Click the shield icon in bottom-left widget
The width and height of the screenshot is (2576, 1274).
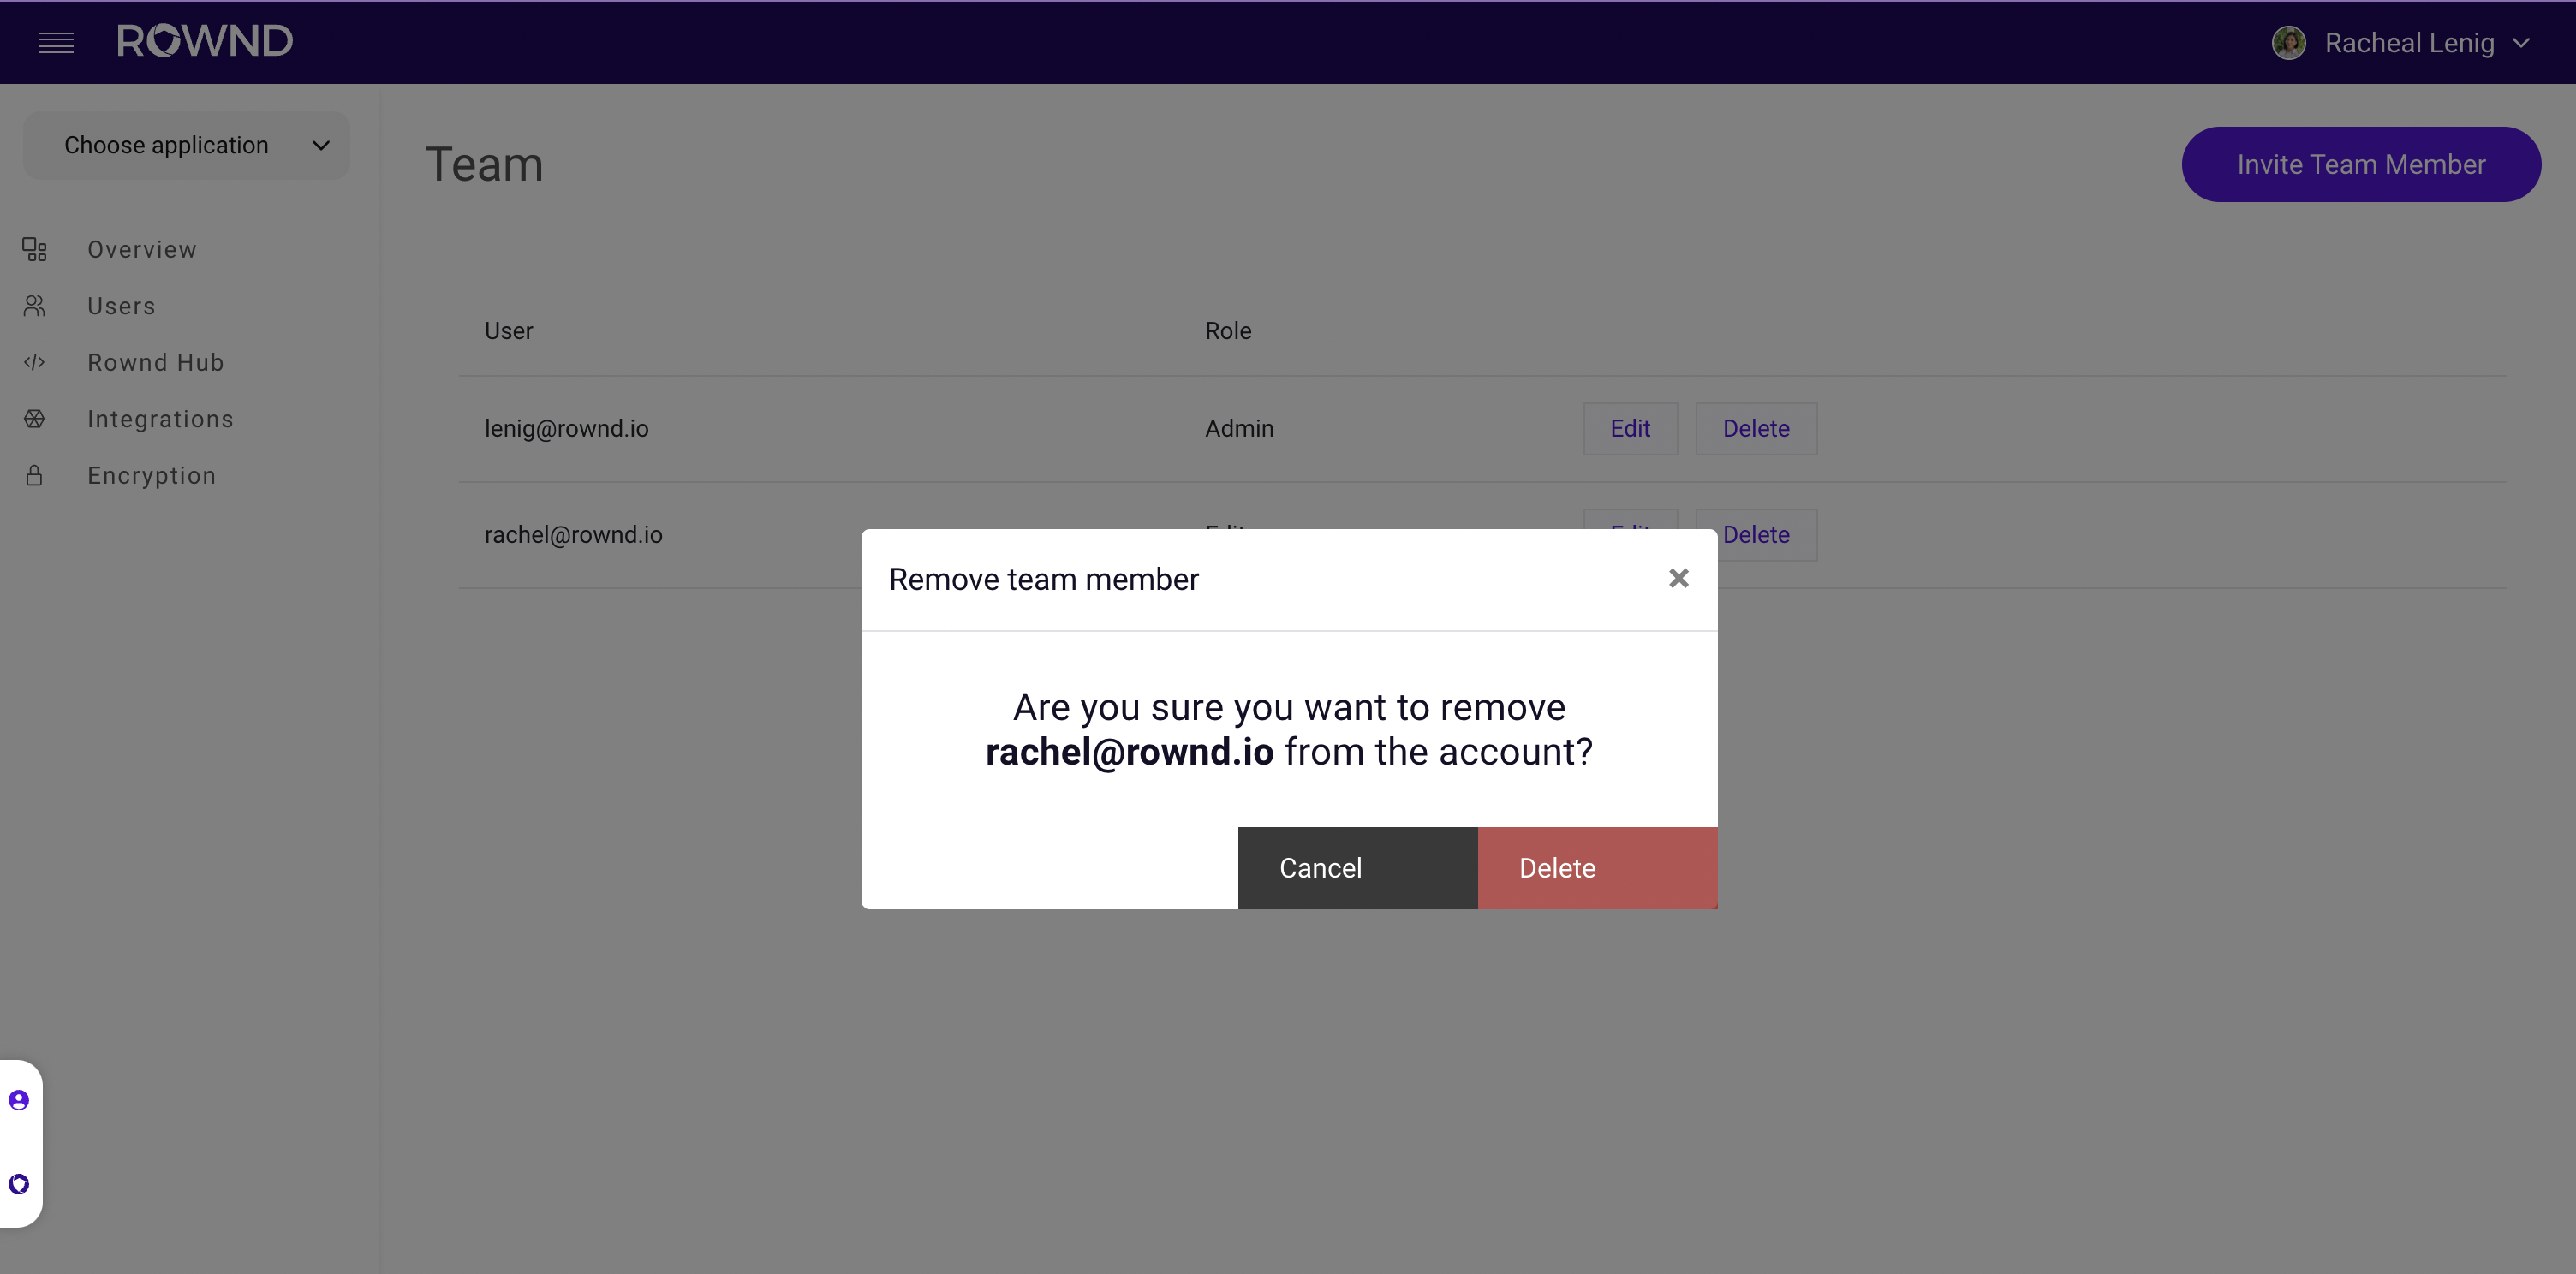point(19,1184)
